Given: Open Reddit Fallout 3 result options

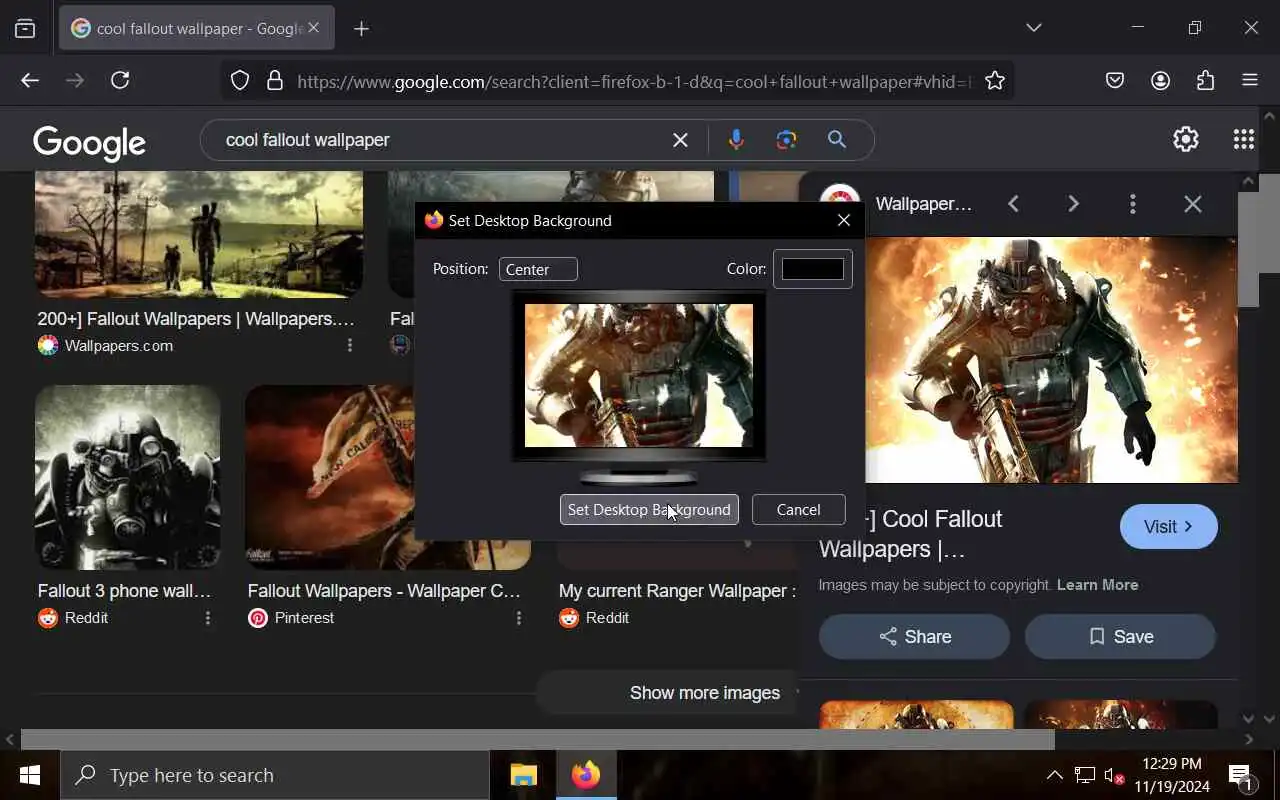Looking at the screenshot, I should 208,618.
